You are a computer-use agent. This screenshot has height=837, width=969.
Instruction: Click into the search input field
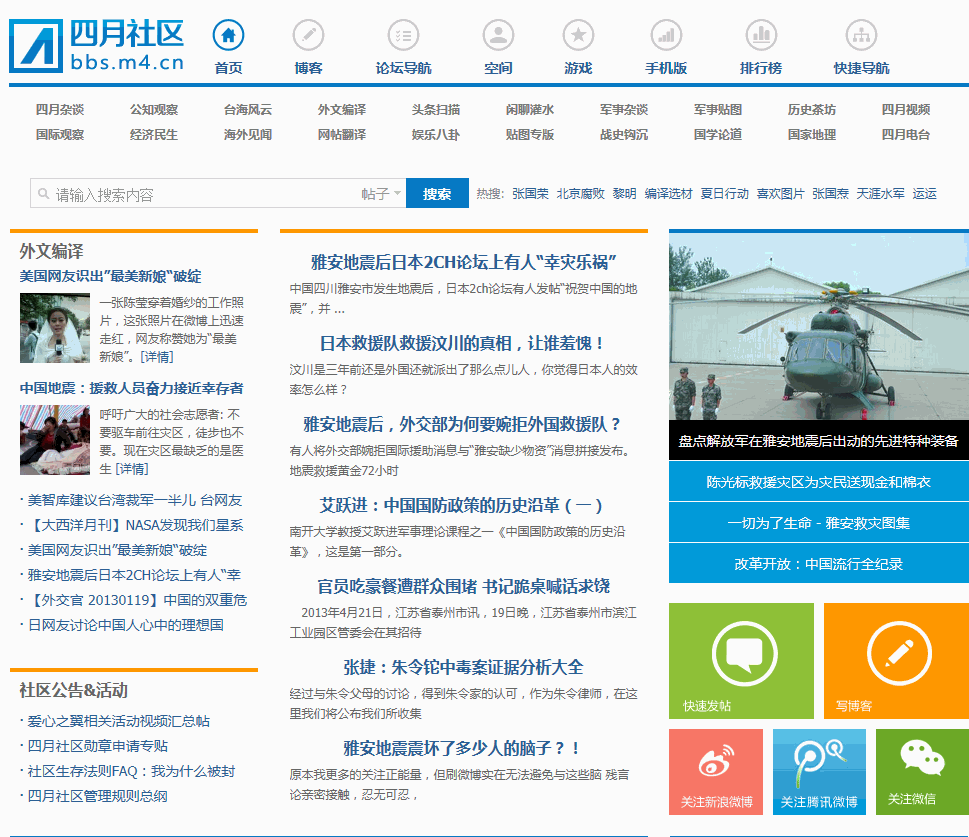click(x=200, y=194)
